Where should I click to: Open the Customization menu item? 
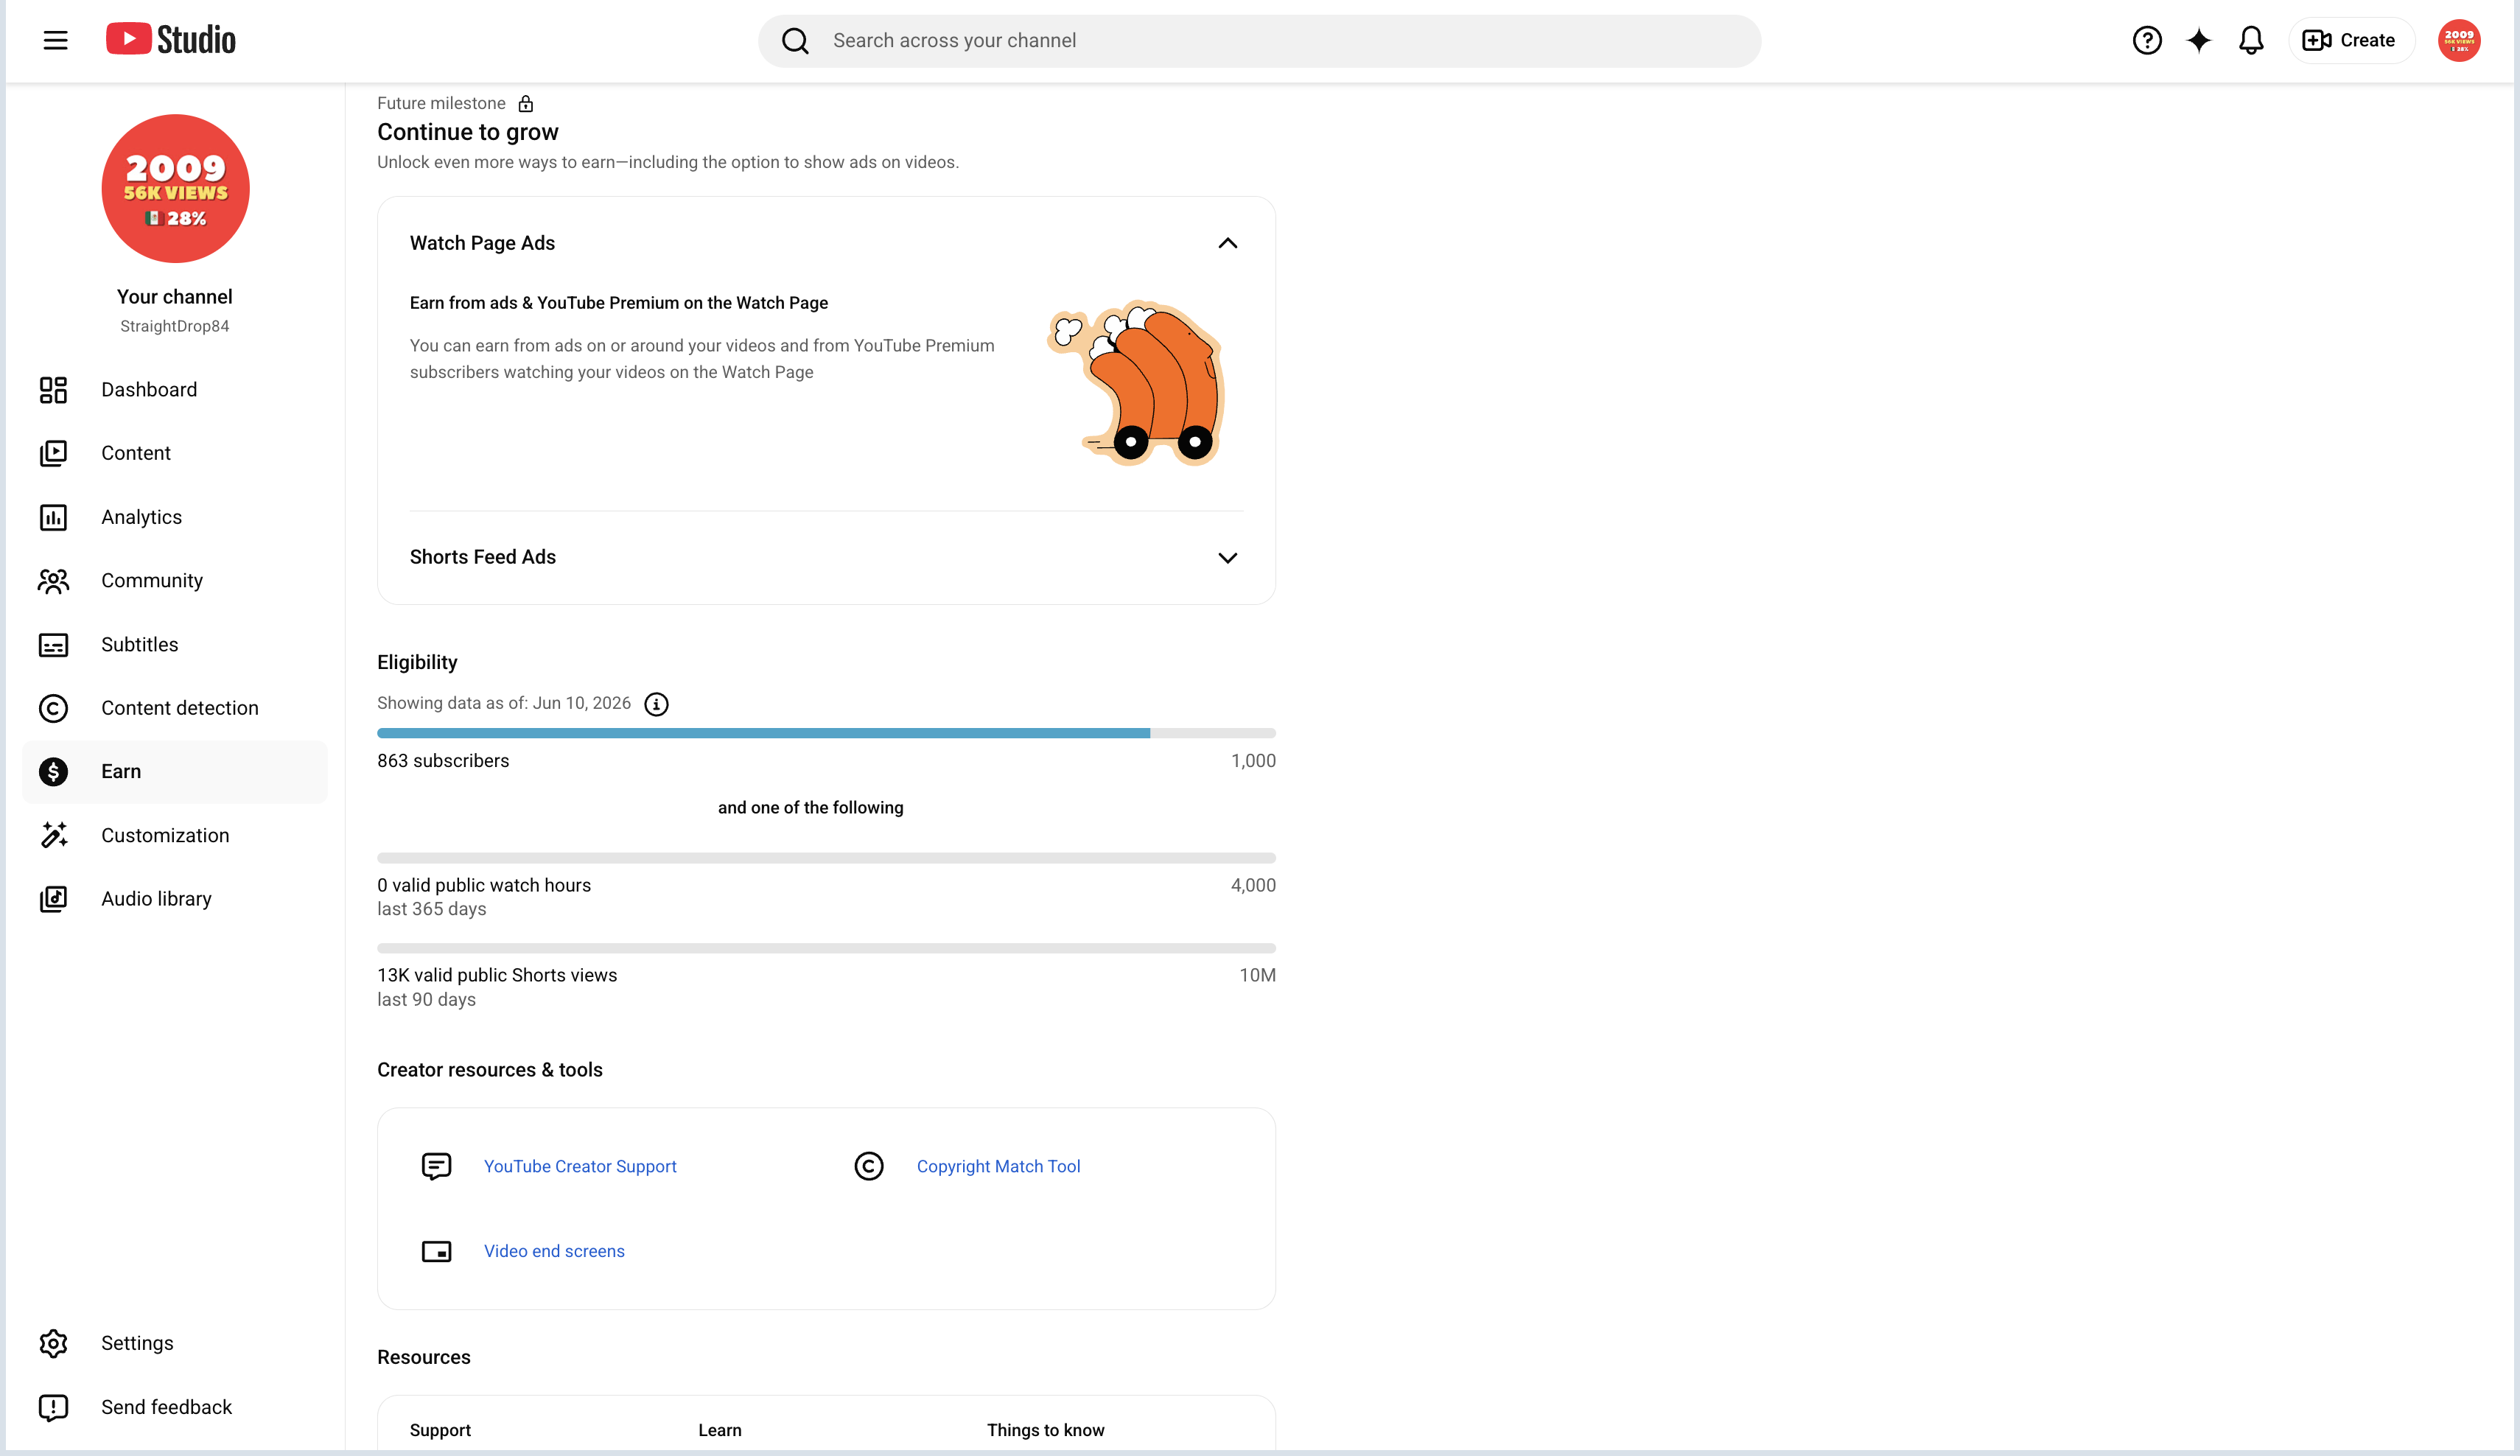[175, 835]
